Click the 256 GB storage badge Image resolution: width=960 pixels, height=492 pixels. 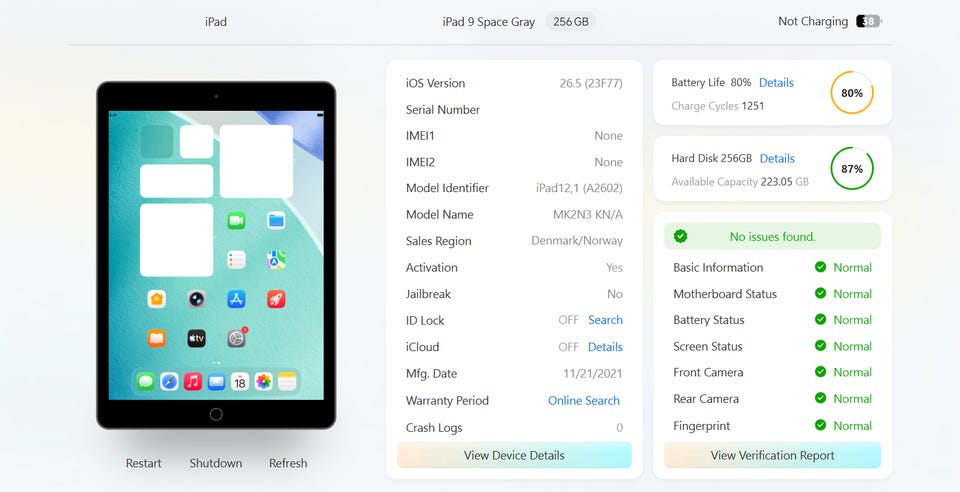[571, 21]
